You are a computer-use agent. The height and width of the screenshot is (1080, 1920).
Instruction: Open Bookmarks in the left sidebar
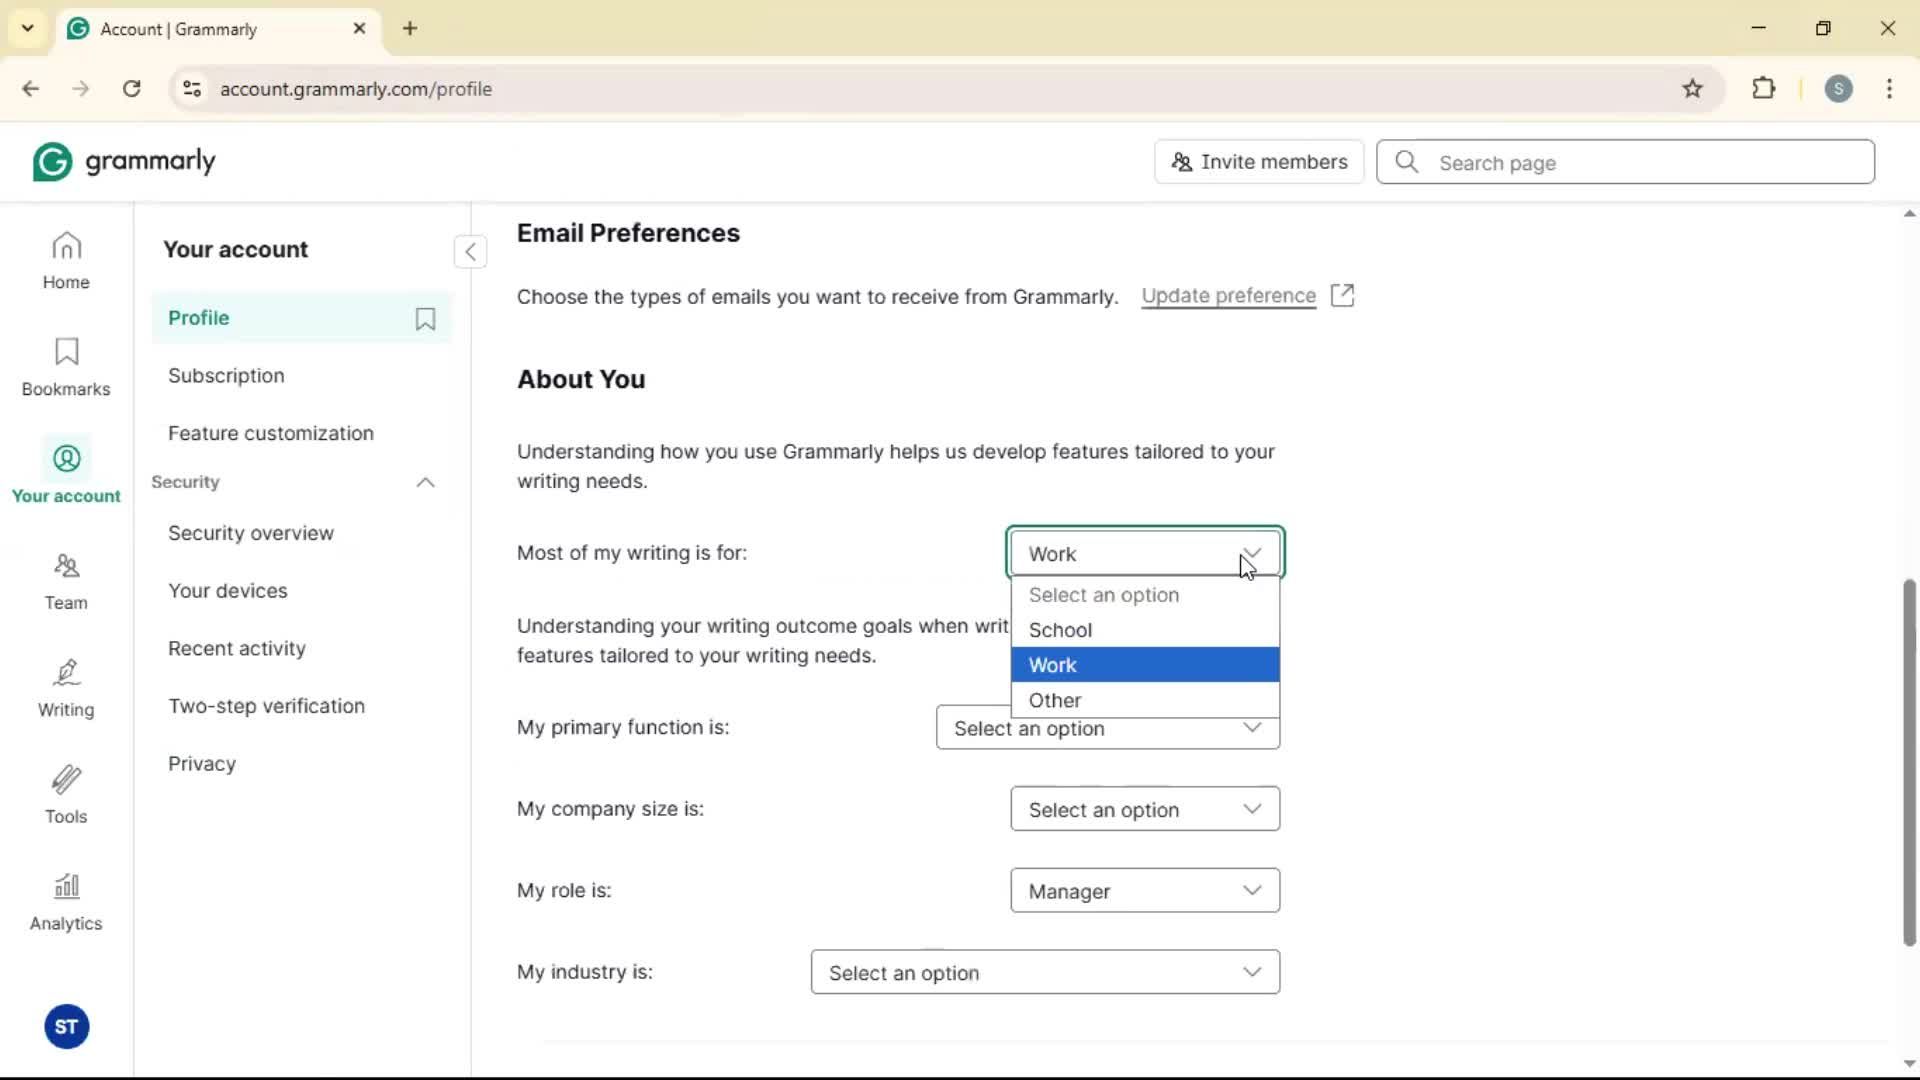coord(66,367)
